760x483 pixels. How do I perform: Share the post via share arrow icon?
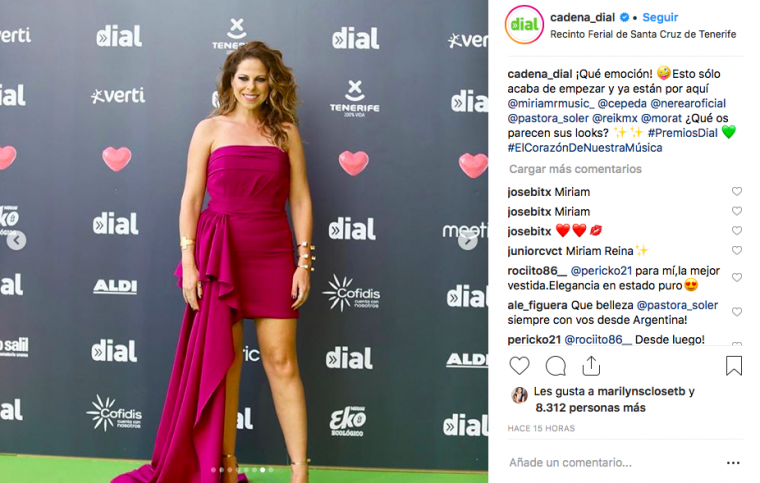591,366
